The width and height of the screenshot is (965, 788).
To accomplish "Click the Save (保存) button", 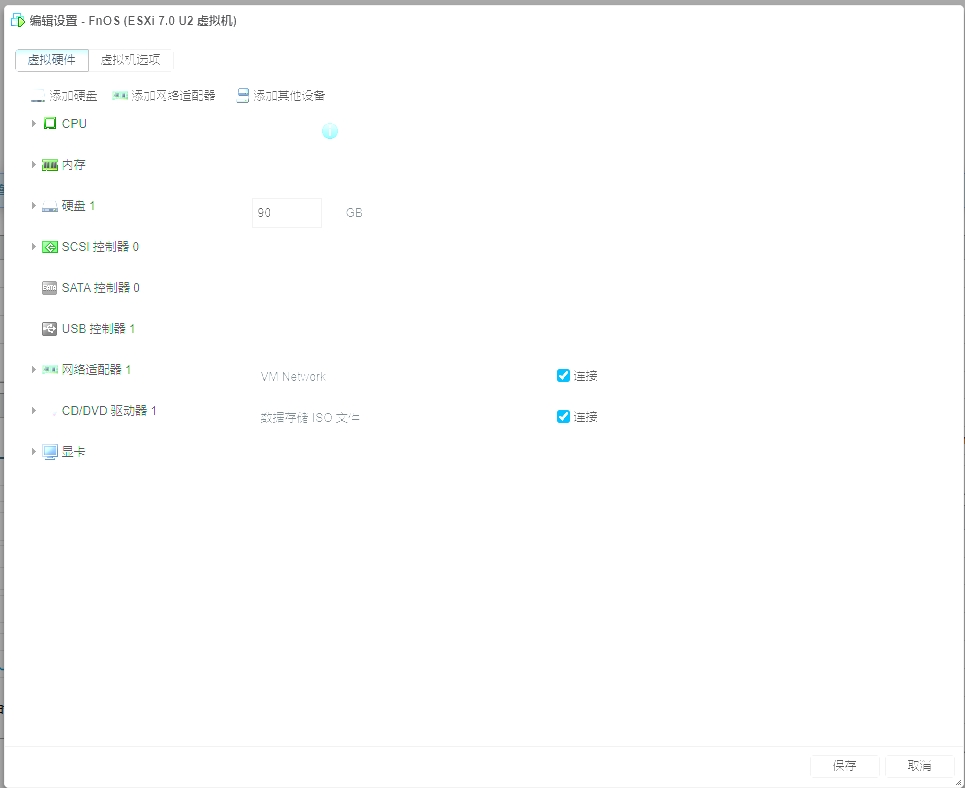I will tap(844, 766).
